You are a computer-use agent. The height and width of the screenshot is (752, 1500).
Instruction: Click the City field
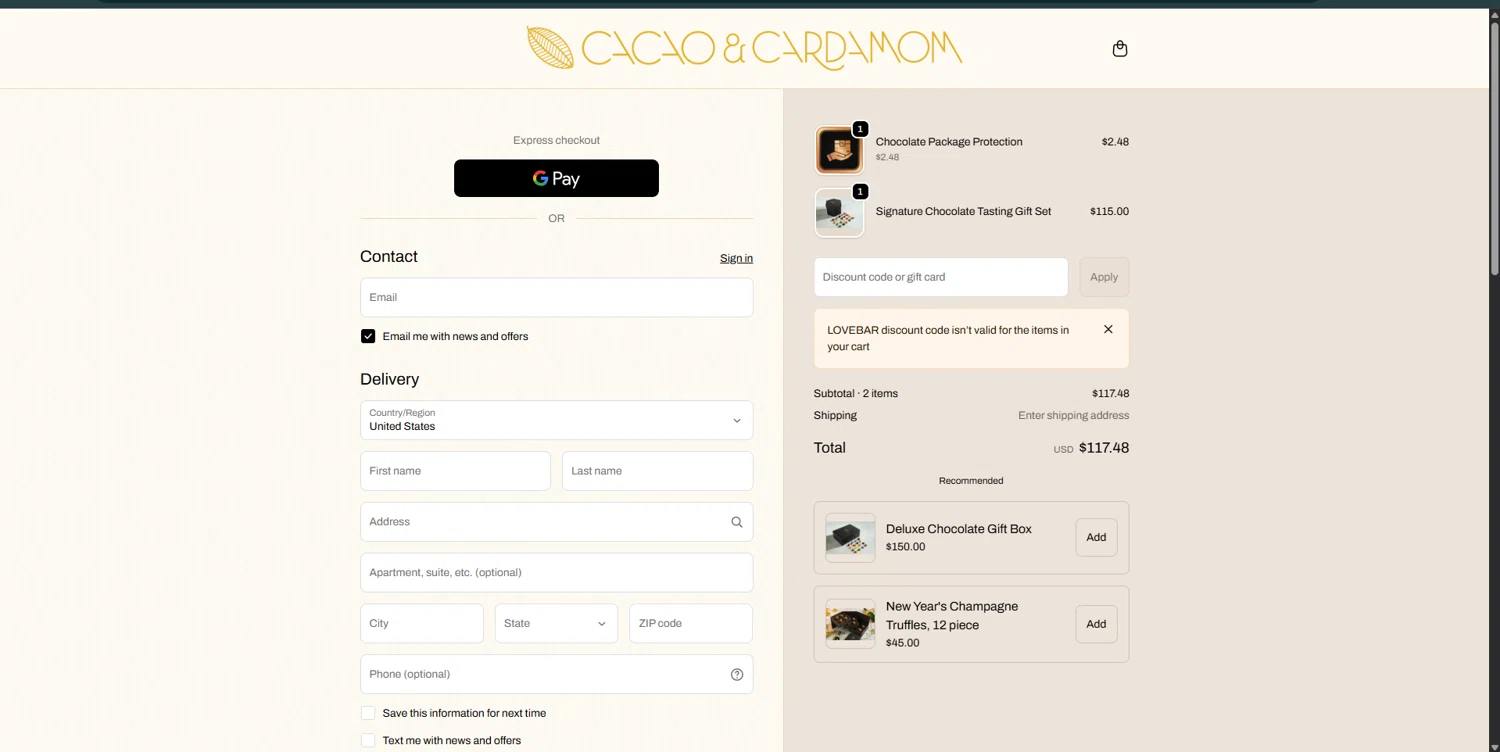point(422,623)
